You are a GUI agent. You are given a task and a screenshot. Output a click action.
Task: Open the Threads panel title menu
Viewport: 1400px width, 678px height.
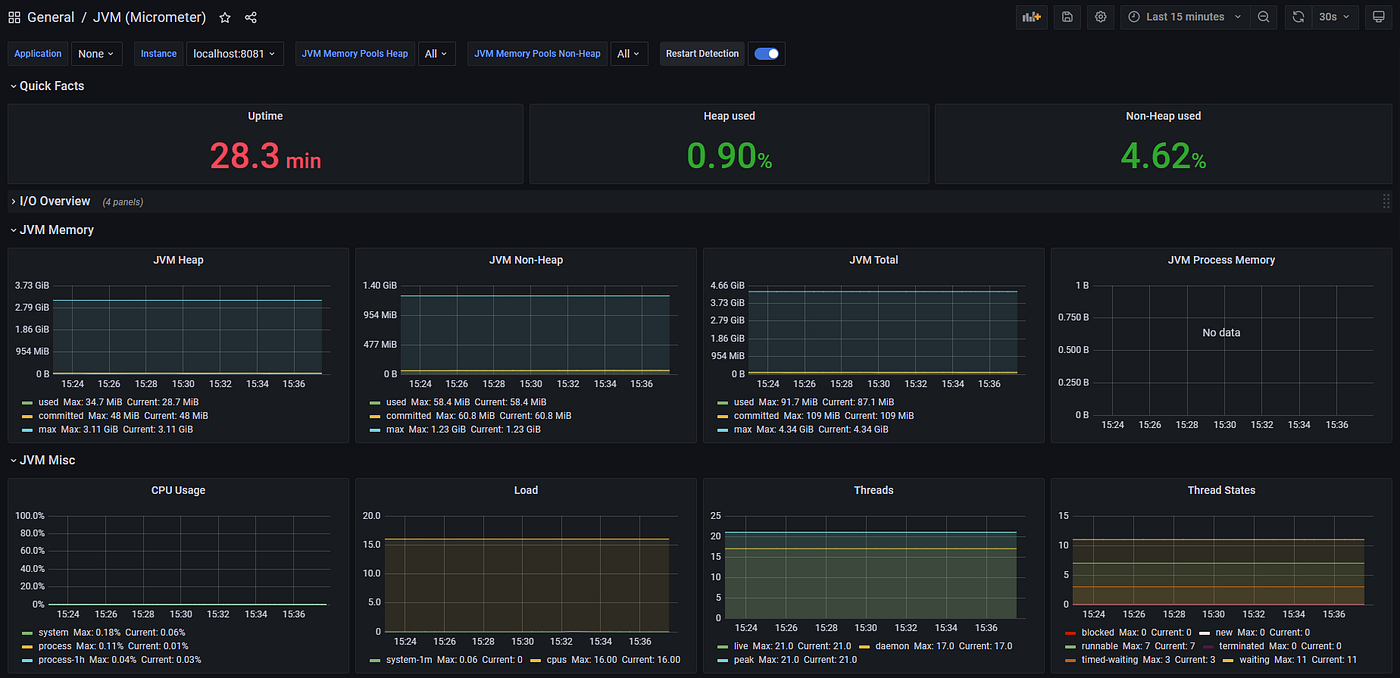point(873,490)
